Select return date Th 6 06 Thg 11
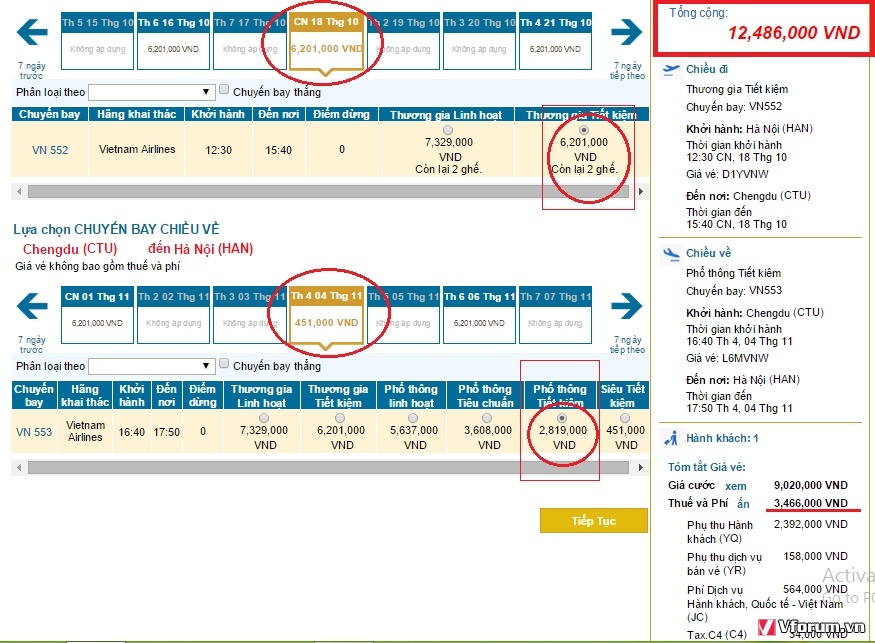The height and width of the screenshot is (643, 875). click(x=479, y=315)
